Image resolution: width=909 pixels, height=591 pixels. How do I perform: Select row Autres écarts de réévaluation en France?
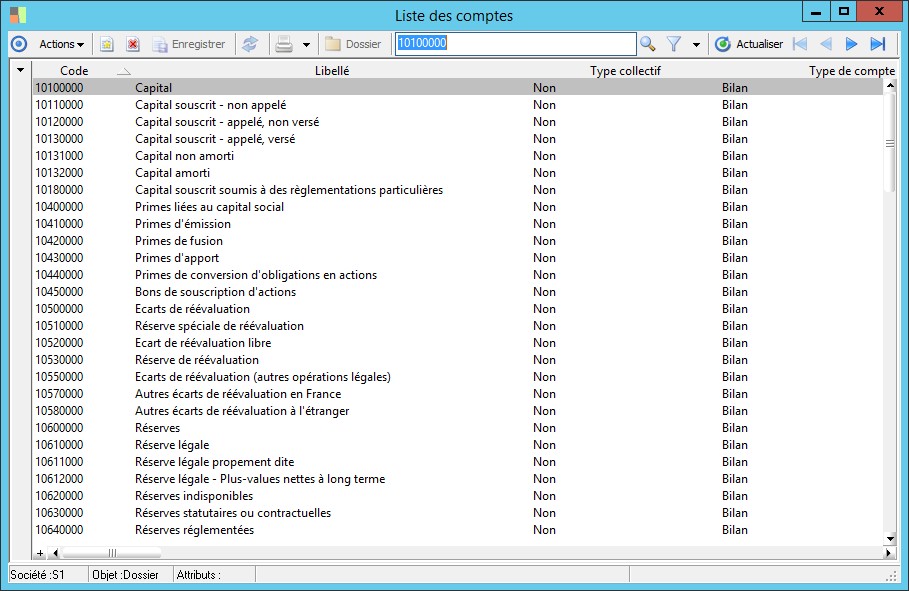458,394
